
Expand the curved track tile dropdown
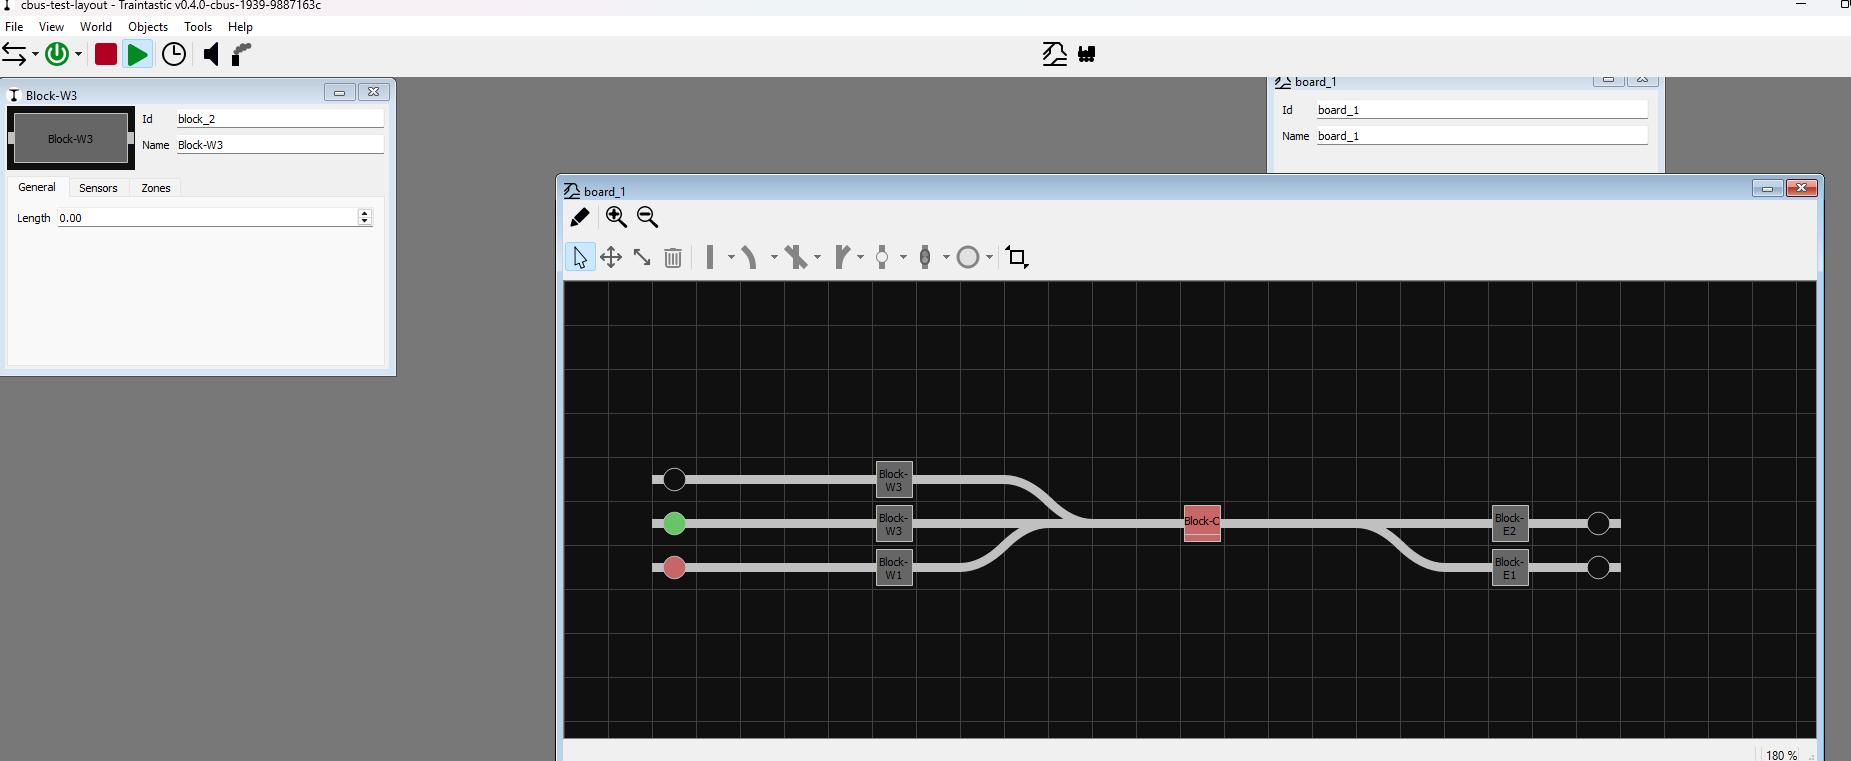point(774,258)
